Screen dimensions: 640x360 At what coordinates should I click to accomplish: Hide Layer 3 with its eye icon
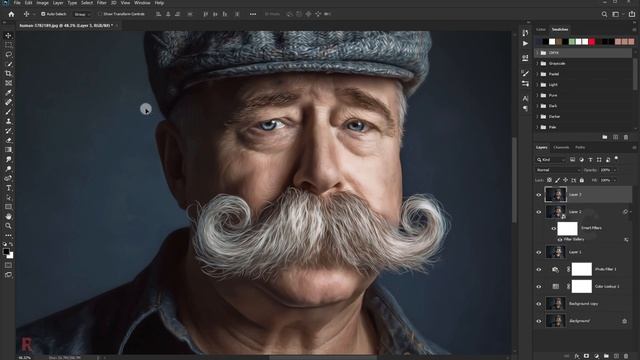[539, 195]
